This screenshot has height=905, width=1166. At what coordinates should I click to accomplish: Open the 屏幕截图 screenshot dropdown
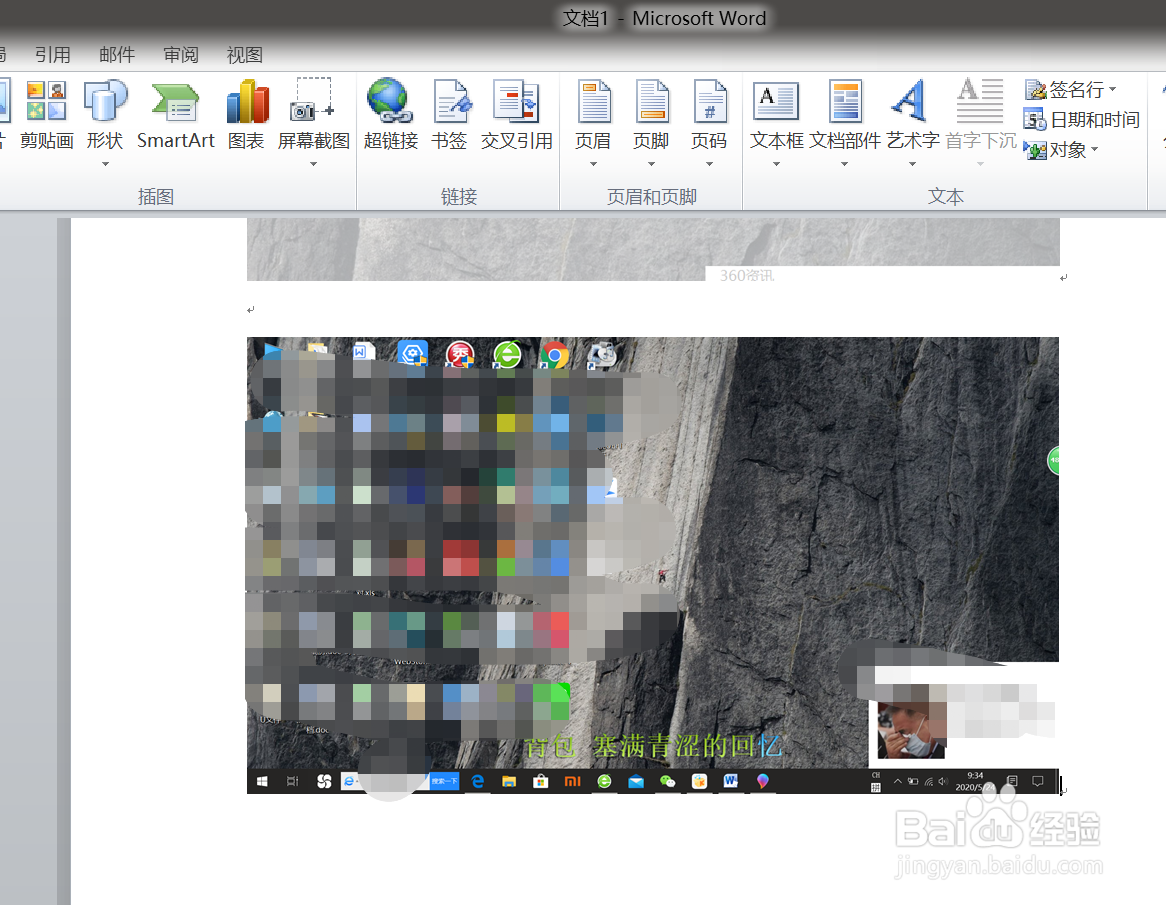pyautogui.click(x=313, y=123)
